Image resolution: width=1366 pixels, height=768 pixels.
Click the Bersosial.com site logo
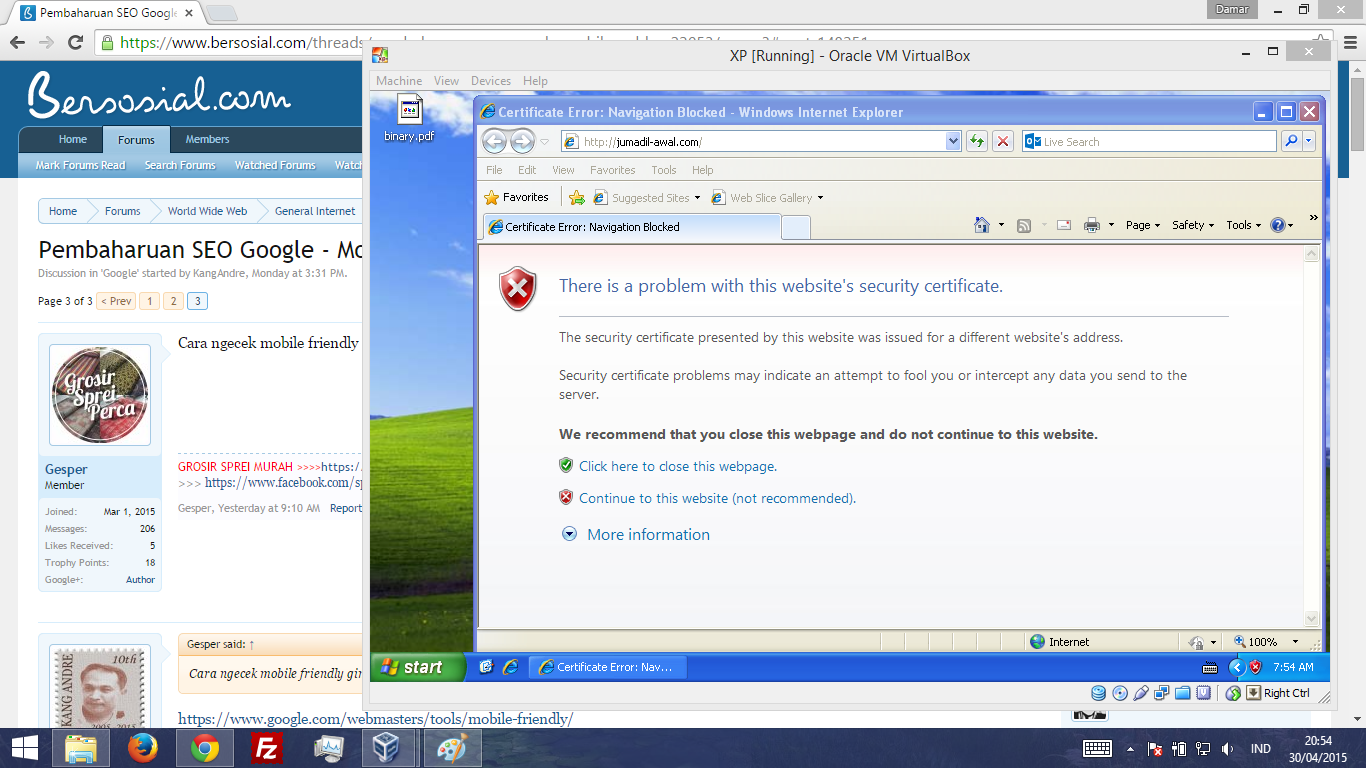tap(160, 94)
